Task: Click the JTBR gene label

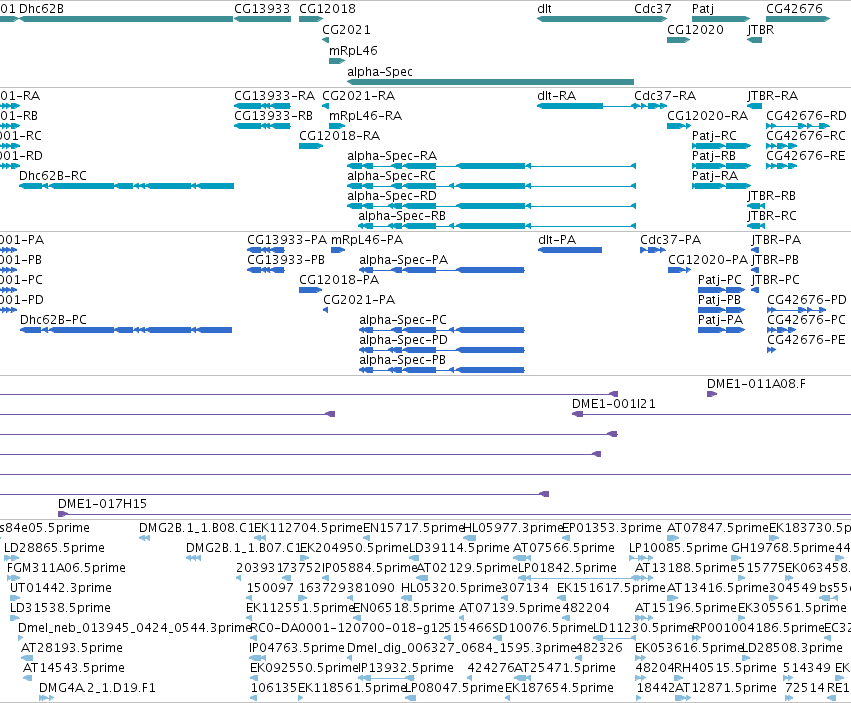Action: (x=760, y=29)
